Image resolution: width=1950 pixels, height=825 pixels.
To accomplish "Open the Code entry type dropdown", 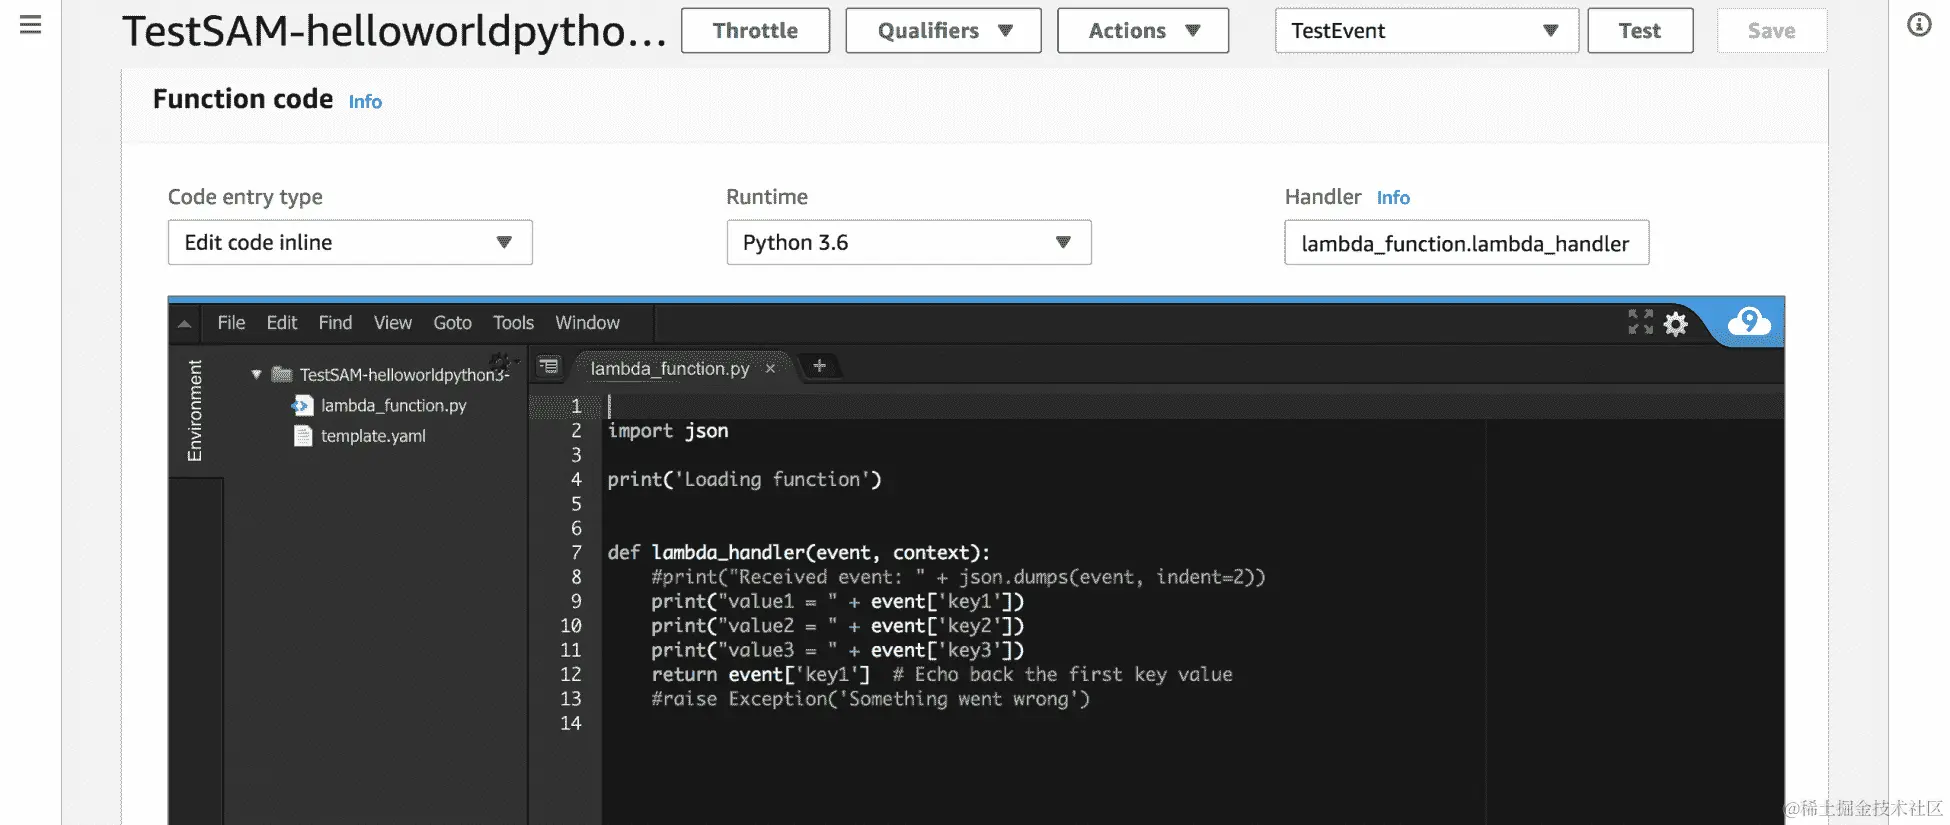I will (350, 242).
